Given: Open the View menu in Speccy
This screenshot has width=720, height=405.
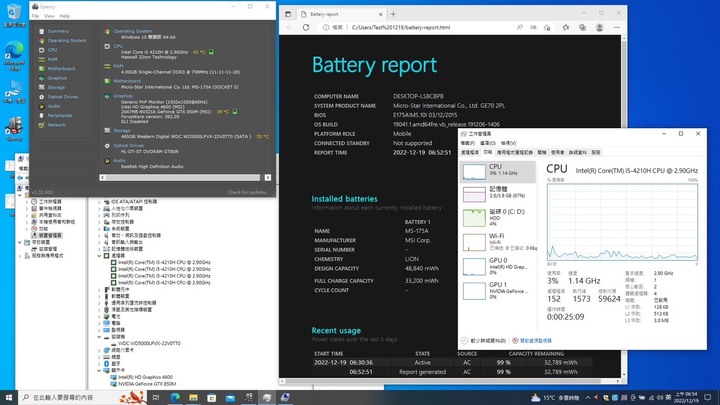Looking at the screenshot, I should (49, 16).
